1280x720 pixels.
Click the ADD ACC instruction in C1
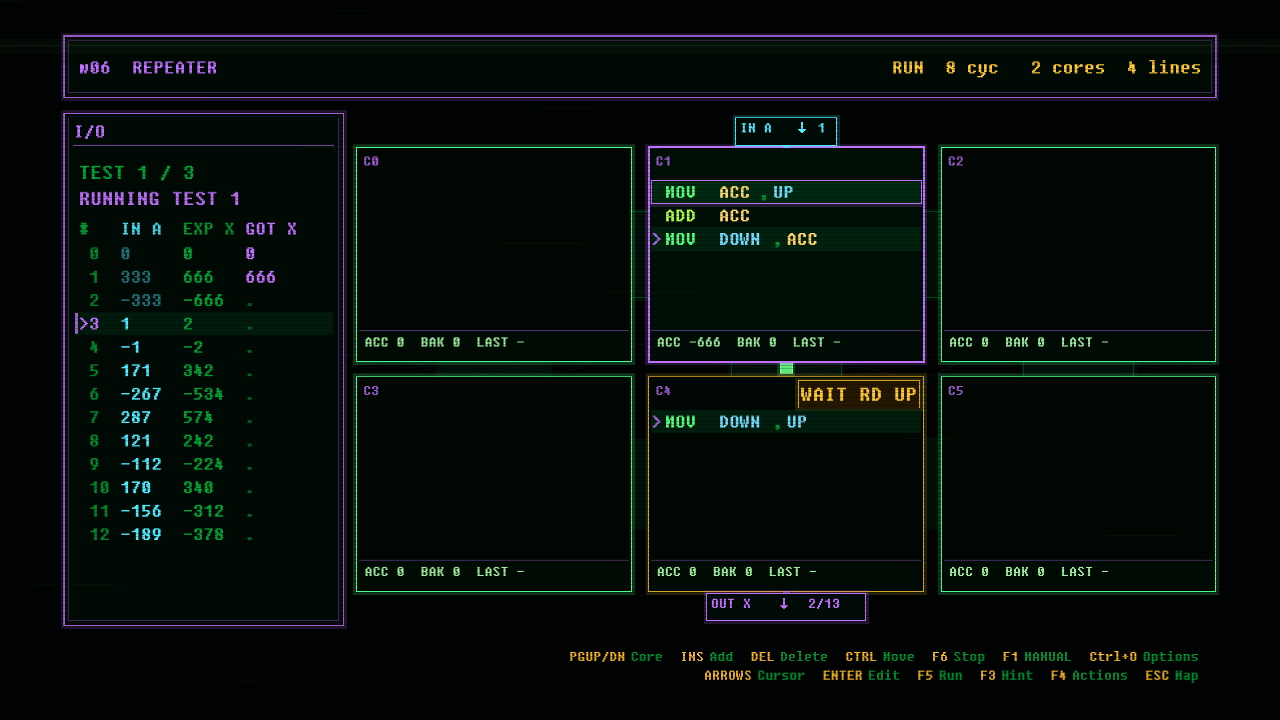coord(786,216)
